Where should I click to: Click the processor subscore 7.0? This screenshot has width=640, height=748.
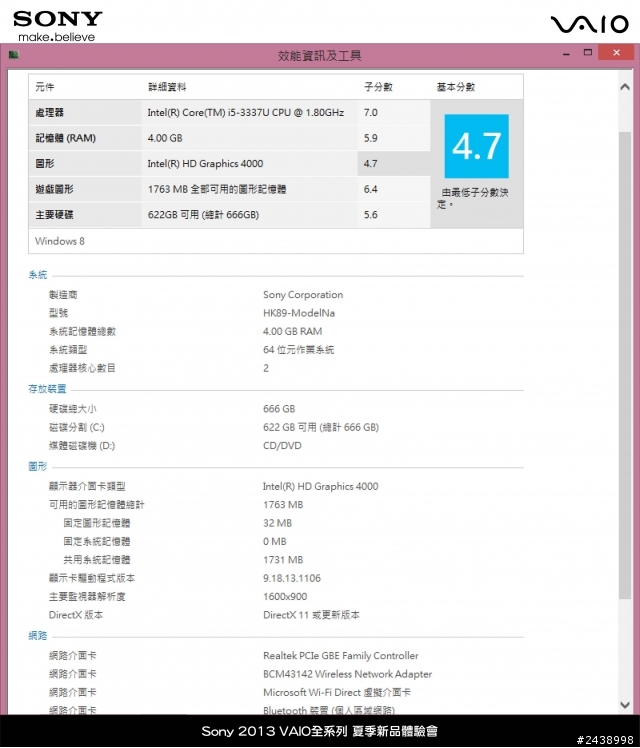(371, 113)
